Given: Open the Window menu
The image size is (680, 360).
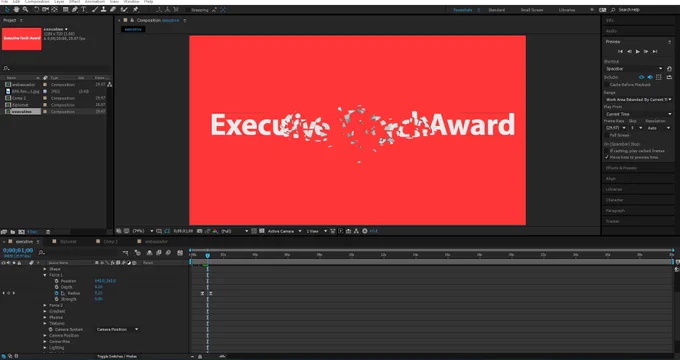Looking at the screenshot, I should [131, 2].
